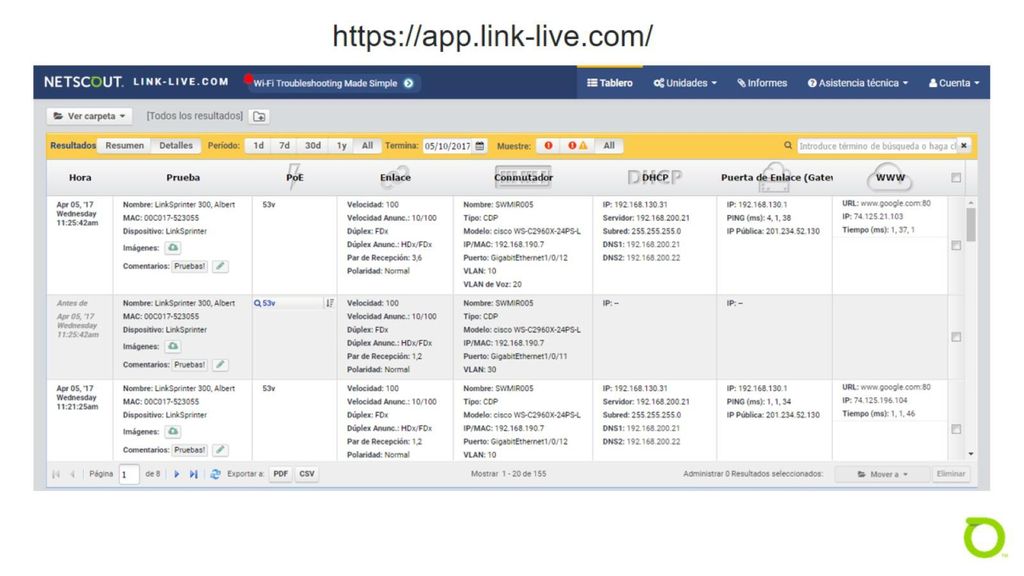Image resolution: width=1024 pixels, height=576 pixels.
Task: Click the Puerta de Enlace column header
Action: click(776, 178)
